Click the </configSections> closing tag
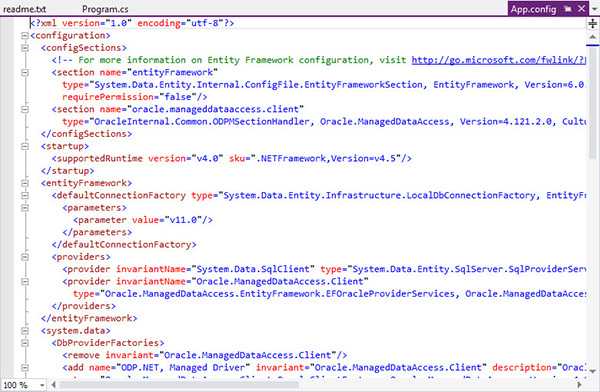600x392 pixels. pos(86,134)
